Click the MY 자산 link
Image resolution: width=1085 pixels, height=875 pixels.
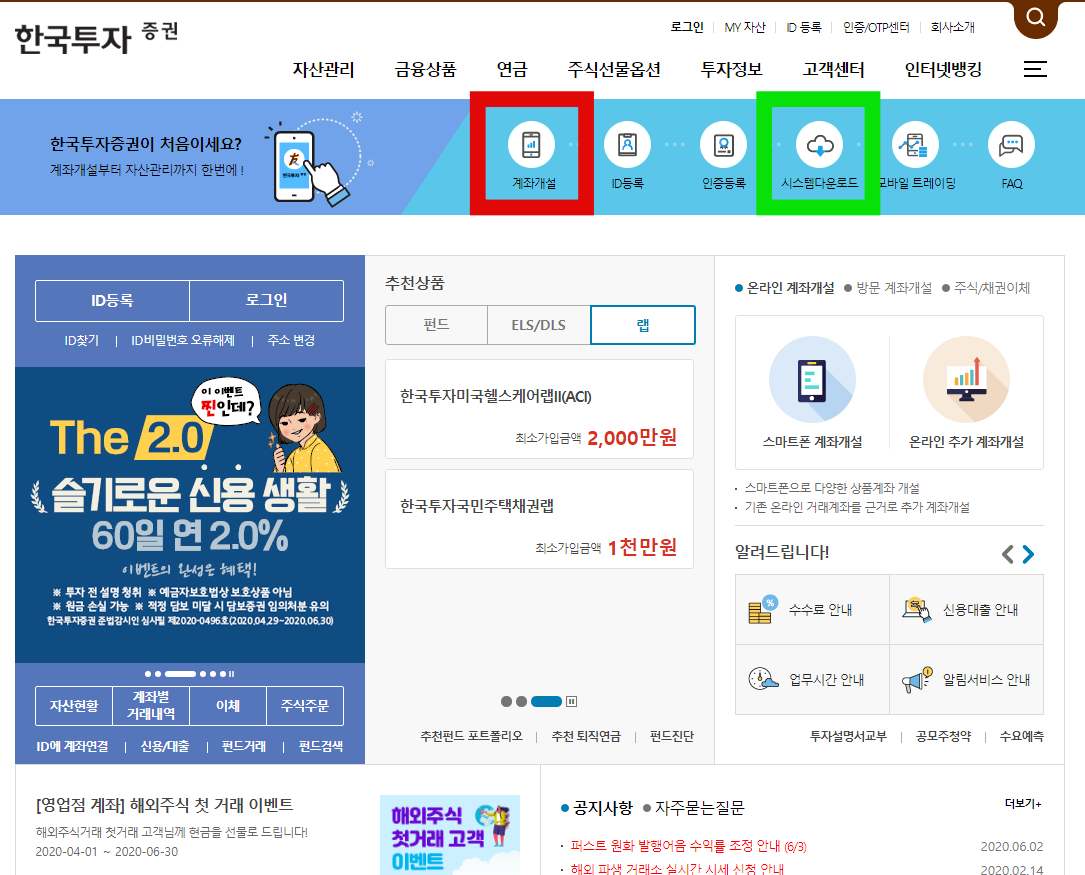745,27
